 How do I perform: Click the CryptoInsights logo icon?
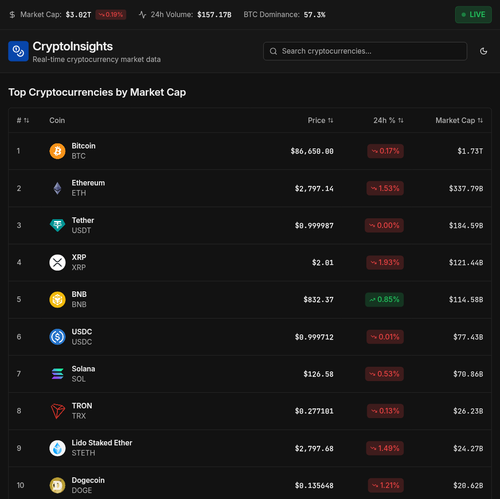click(18, 51)
